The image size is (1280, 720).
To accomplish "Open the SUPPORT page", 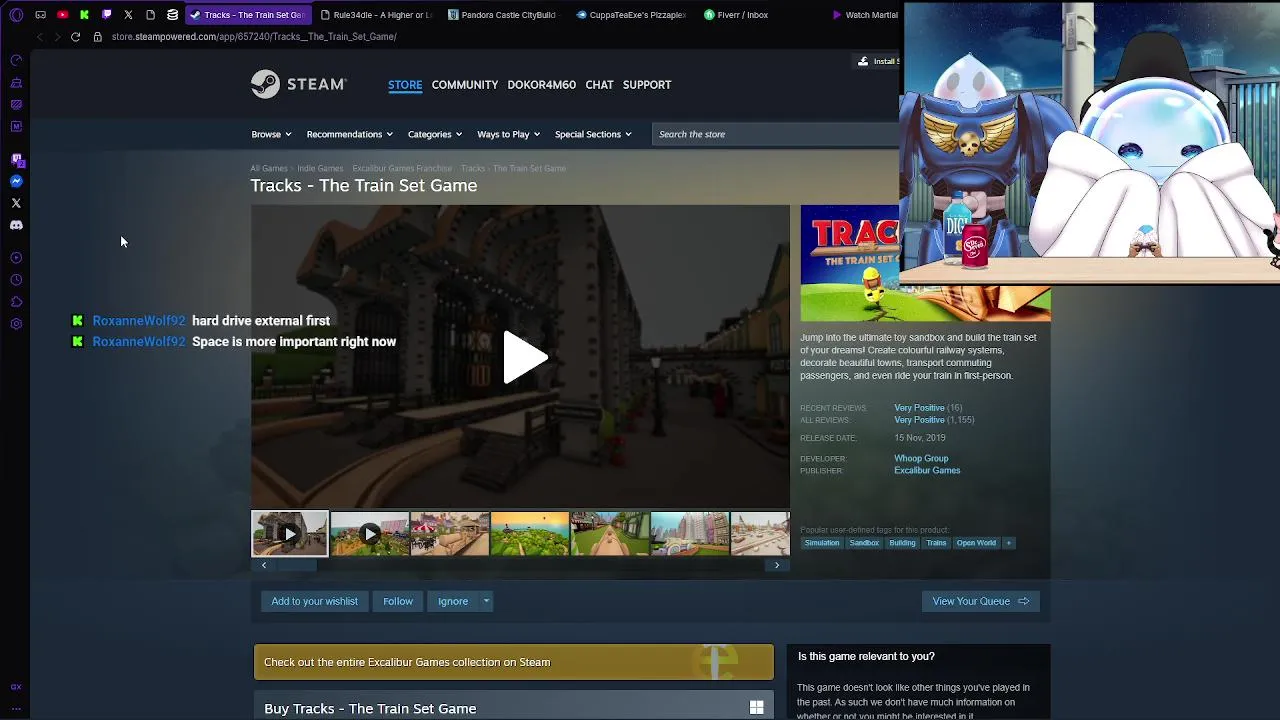I will (x=647, y=85).
